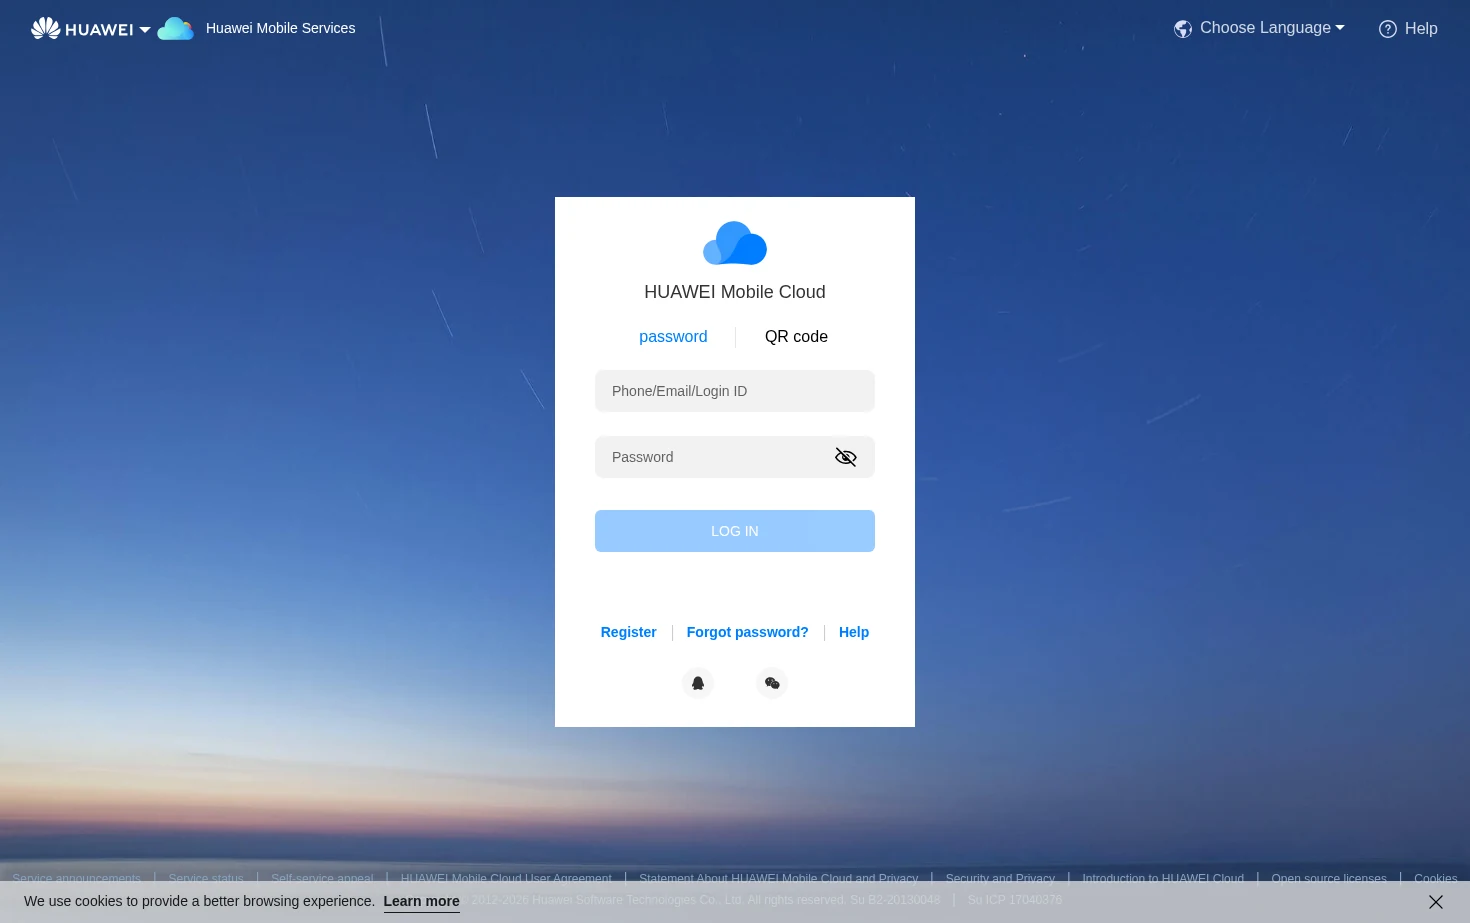Open Open source licenses footer link
1470x923 pixels.
click(1329, 879)
